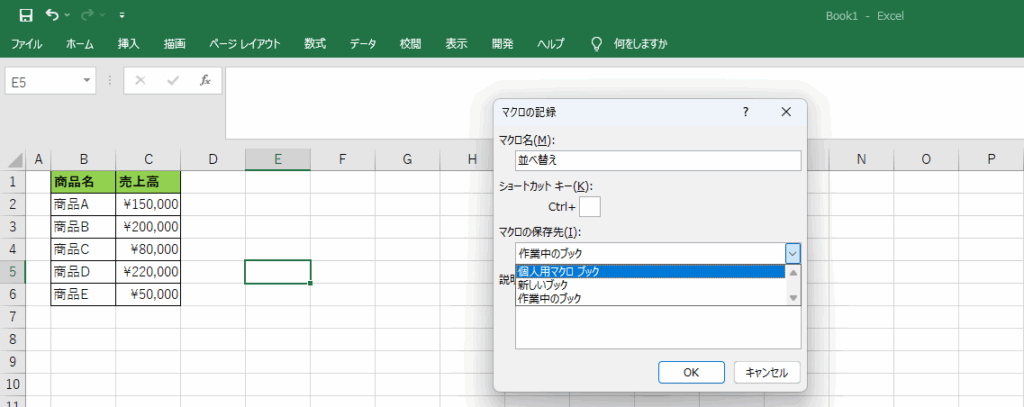Click the formula bar Cancel X icon

140,80
